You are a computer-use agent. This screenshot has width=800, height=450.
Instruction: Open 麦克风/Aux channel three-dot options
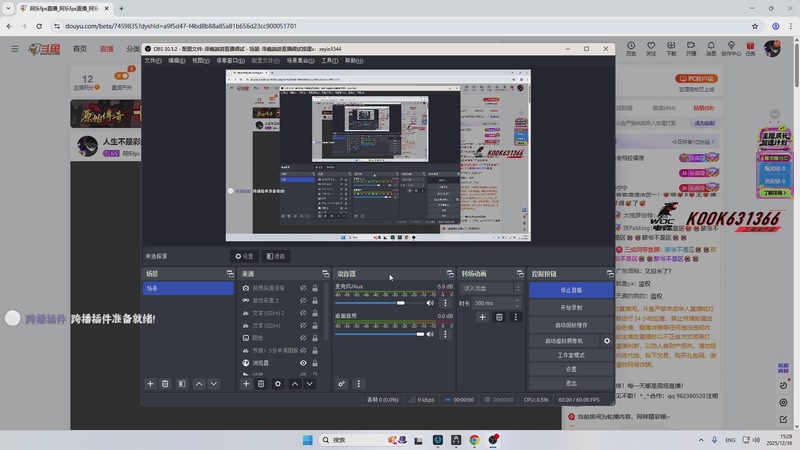(445, 303)
